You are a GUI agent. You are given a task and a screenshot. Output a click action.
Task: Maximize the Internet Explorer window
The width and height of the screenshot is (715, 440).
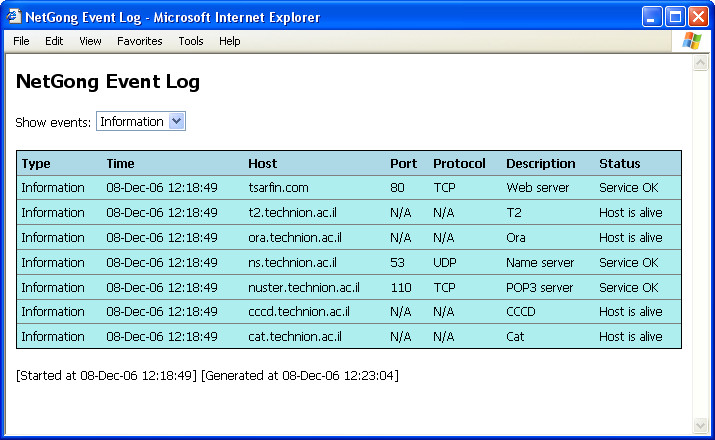675,17
